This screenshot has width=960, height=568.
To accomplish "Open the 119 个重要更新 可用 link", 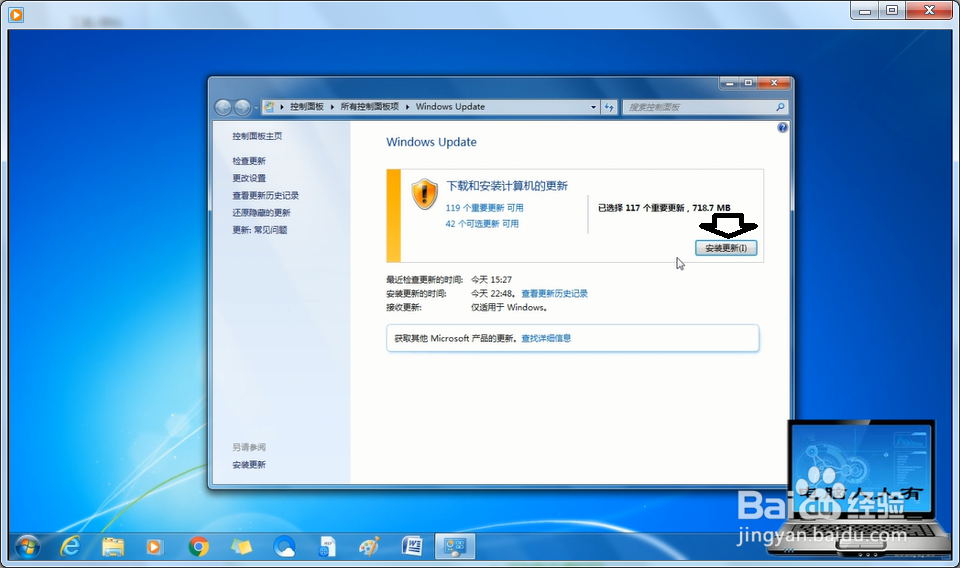I will click(x=484, y=208).
